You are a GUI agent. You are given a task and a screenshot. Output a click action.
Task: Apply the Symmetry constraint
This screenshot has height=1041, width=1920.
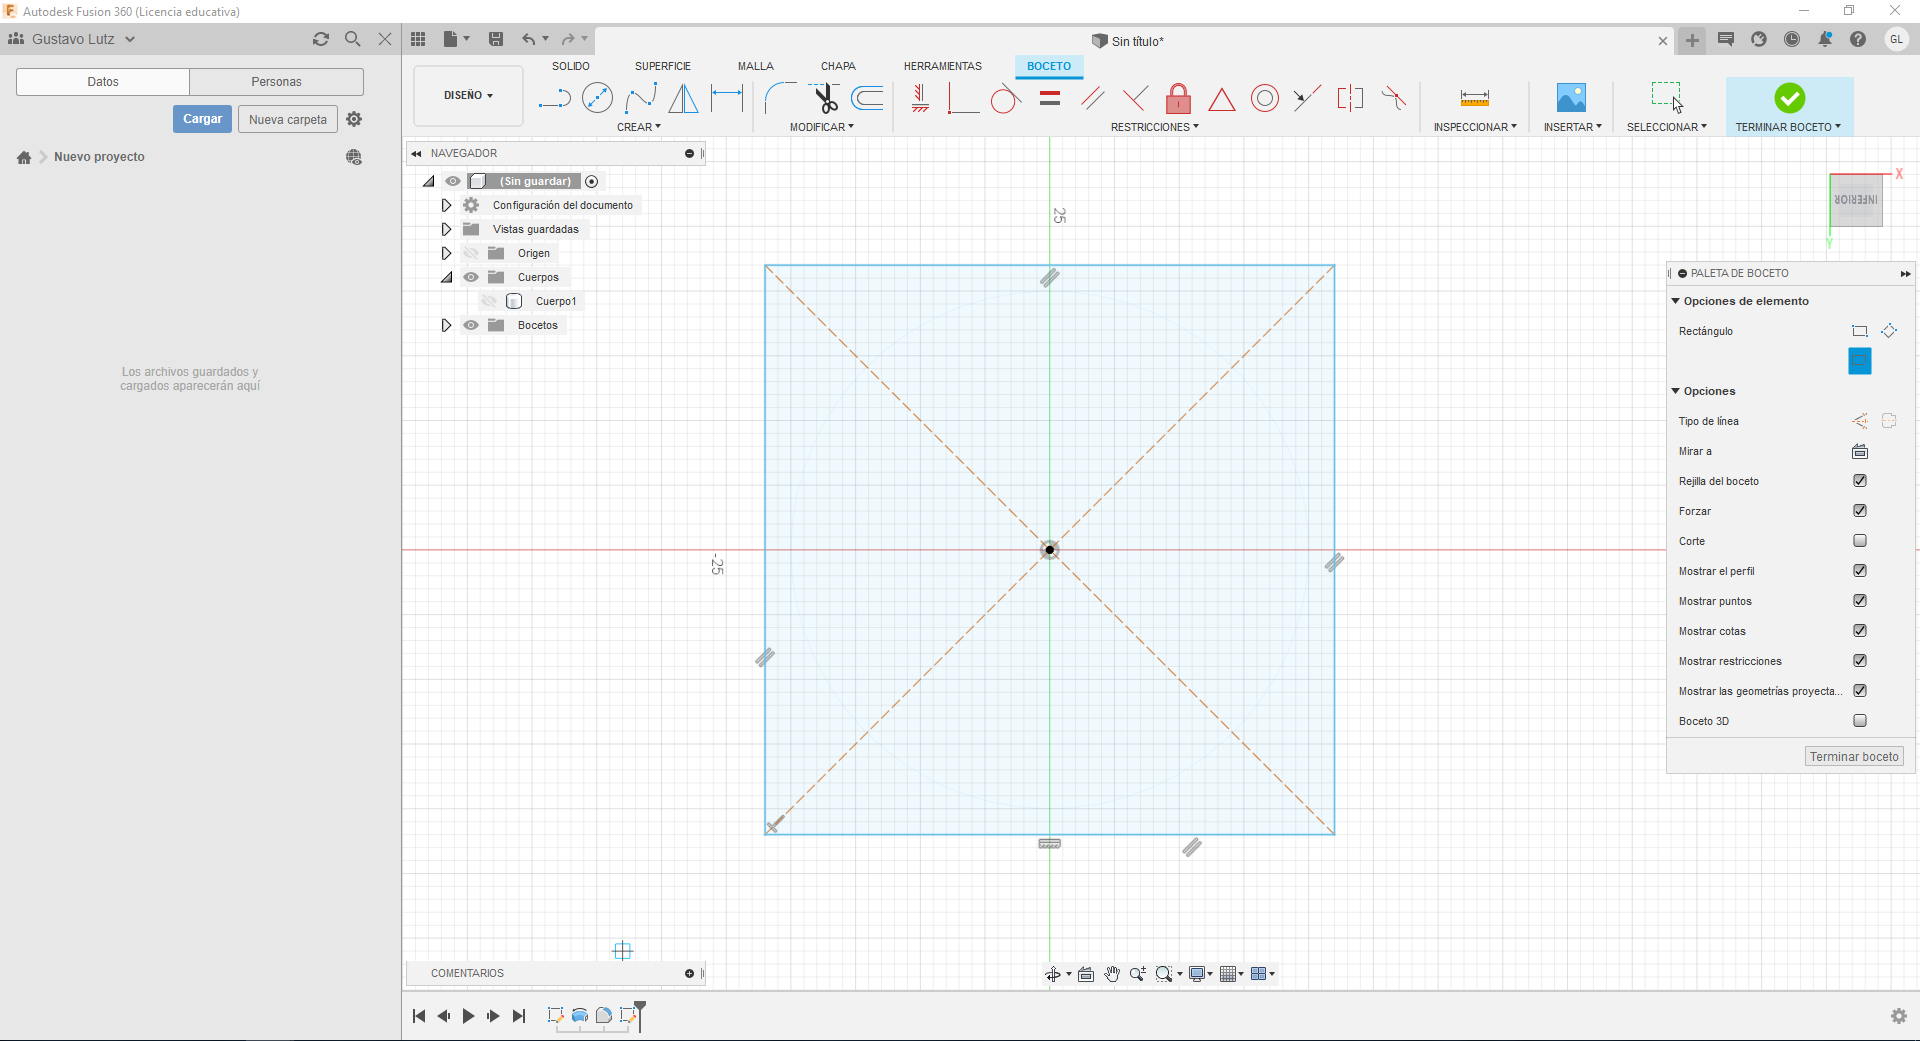1350,98
